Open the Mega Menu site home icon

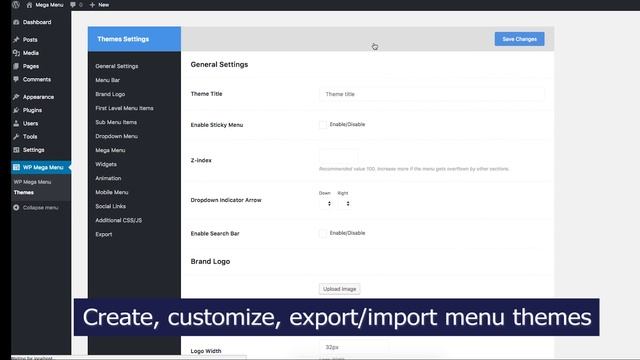point(29,5)
